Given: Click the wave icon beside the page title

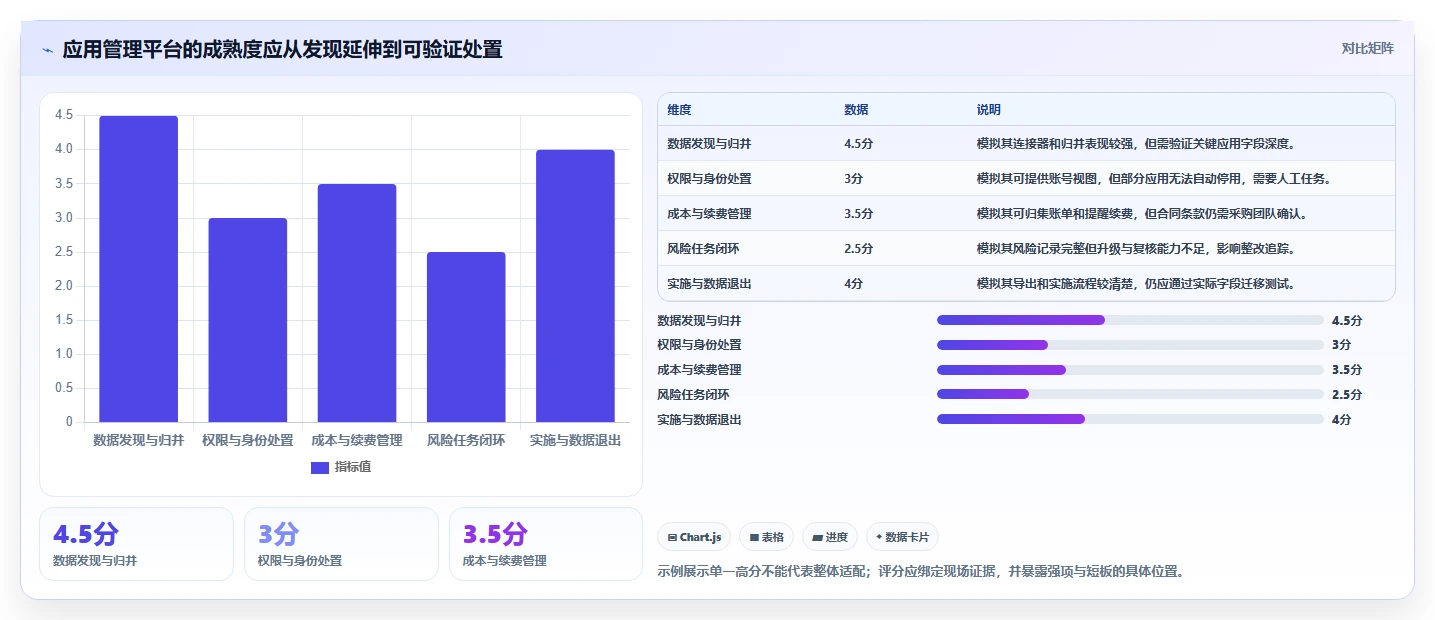Looking at the screenshot, I should pos(48,50).
